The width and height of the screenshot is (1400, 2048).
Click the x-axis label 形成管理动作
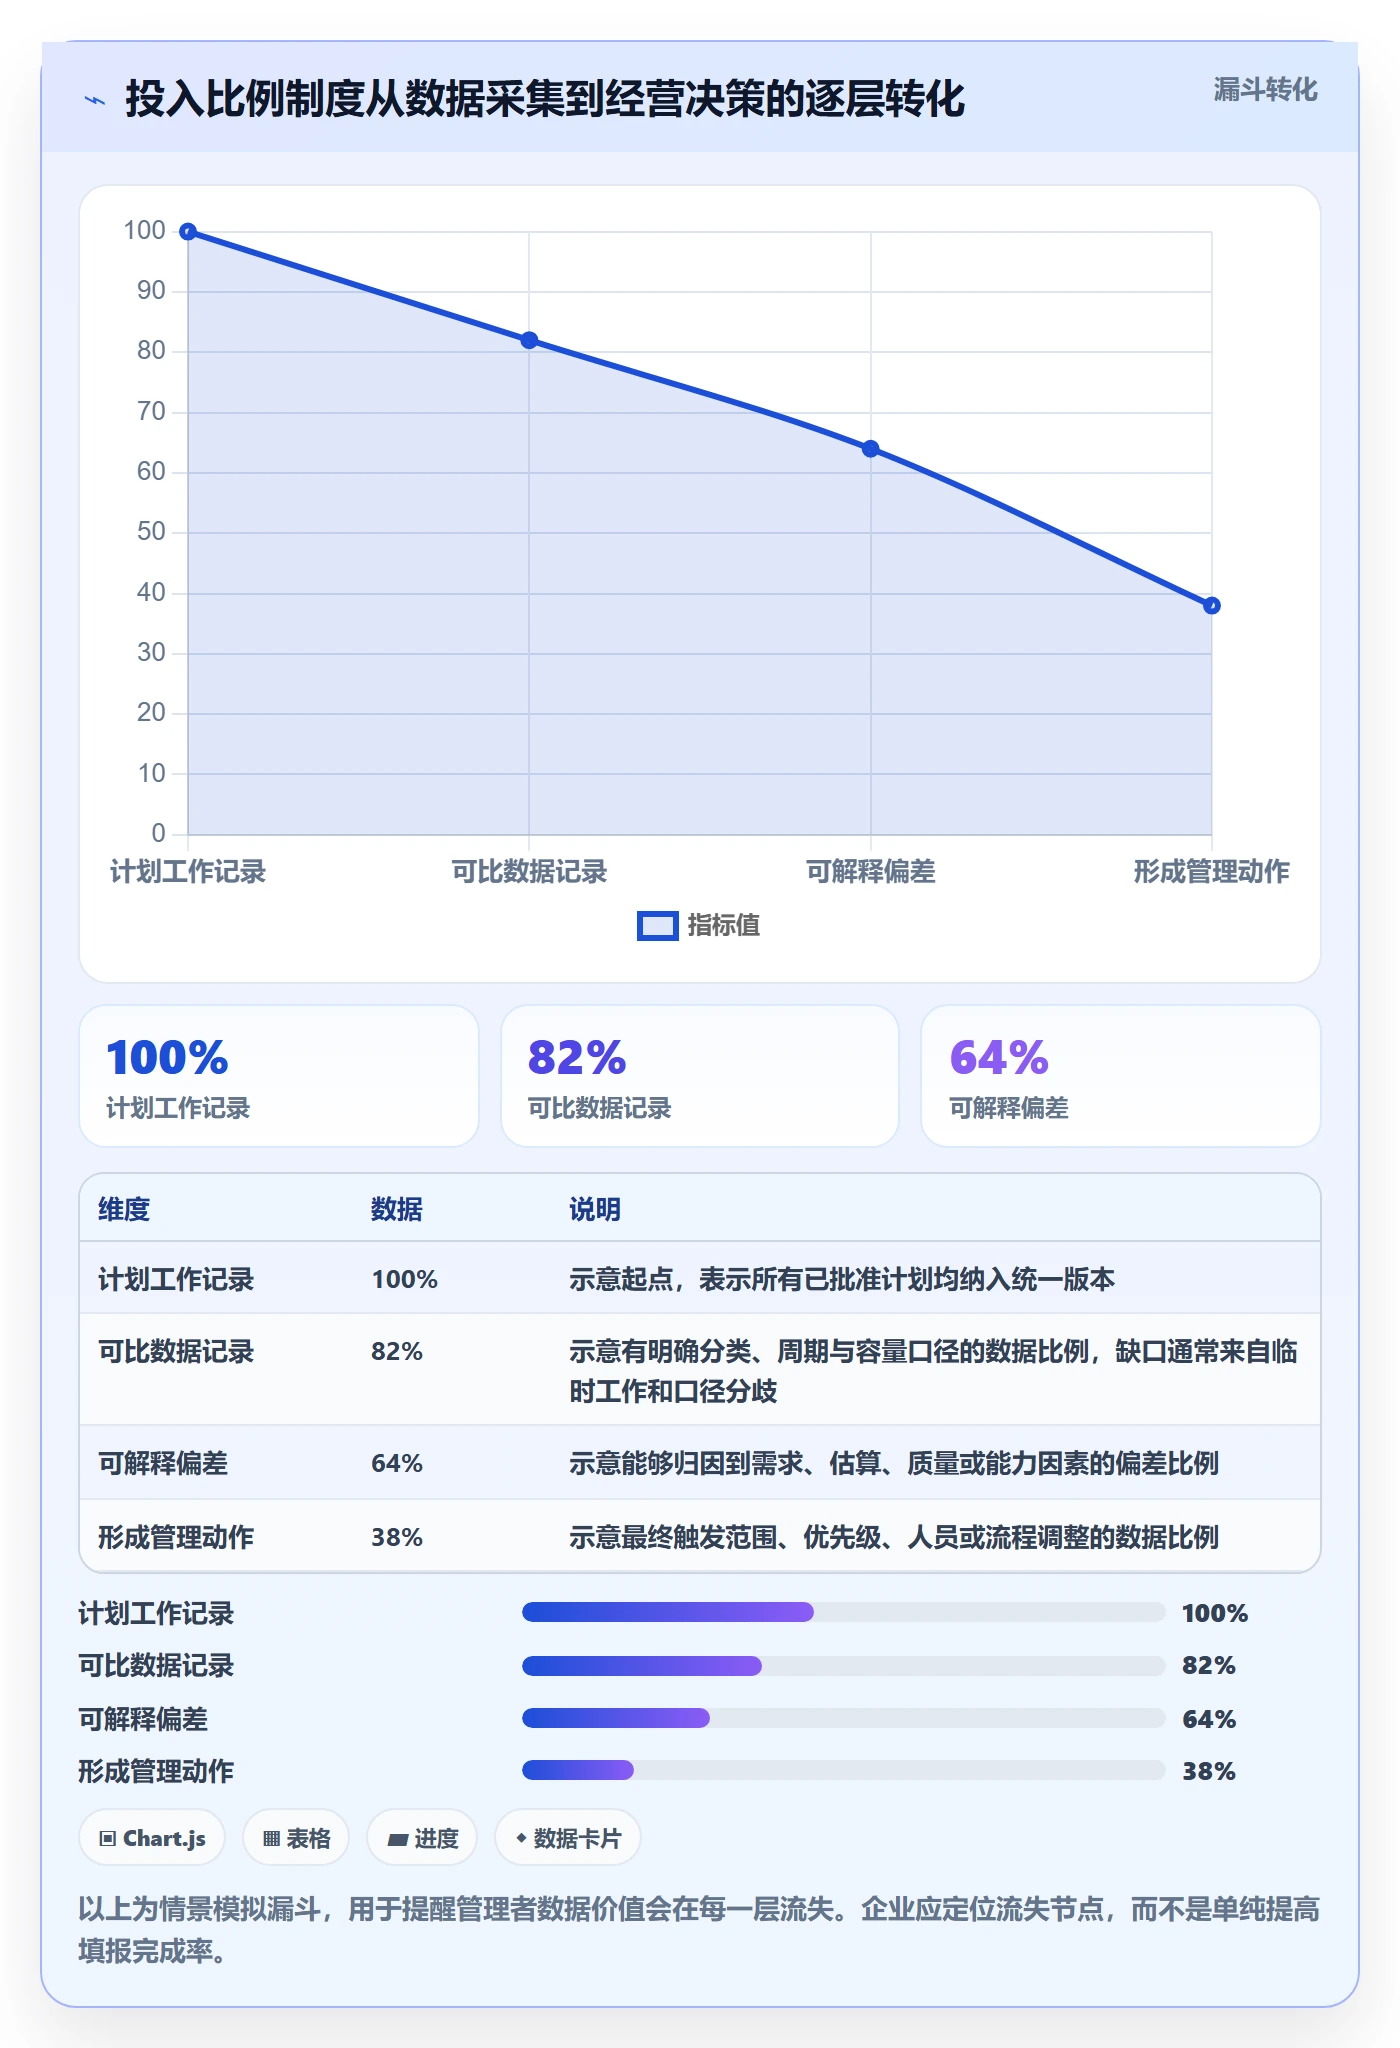pyautogui.click(x=1211, y=872)
